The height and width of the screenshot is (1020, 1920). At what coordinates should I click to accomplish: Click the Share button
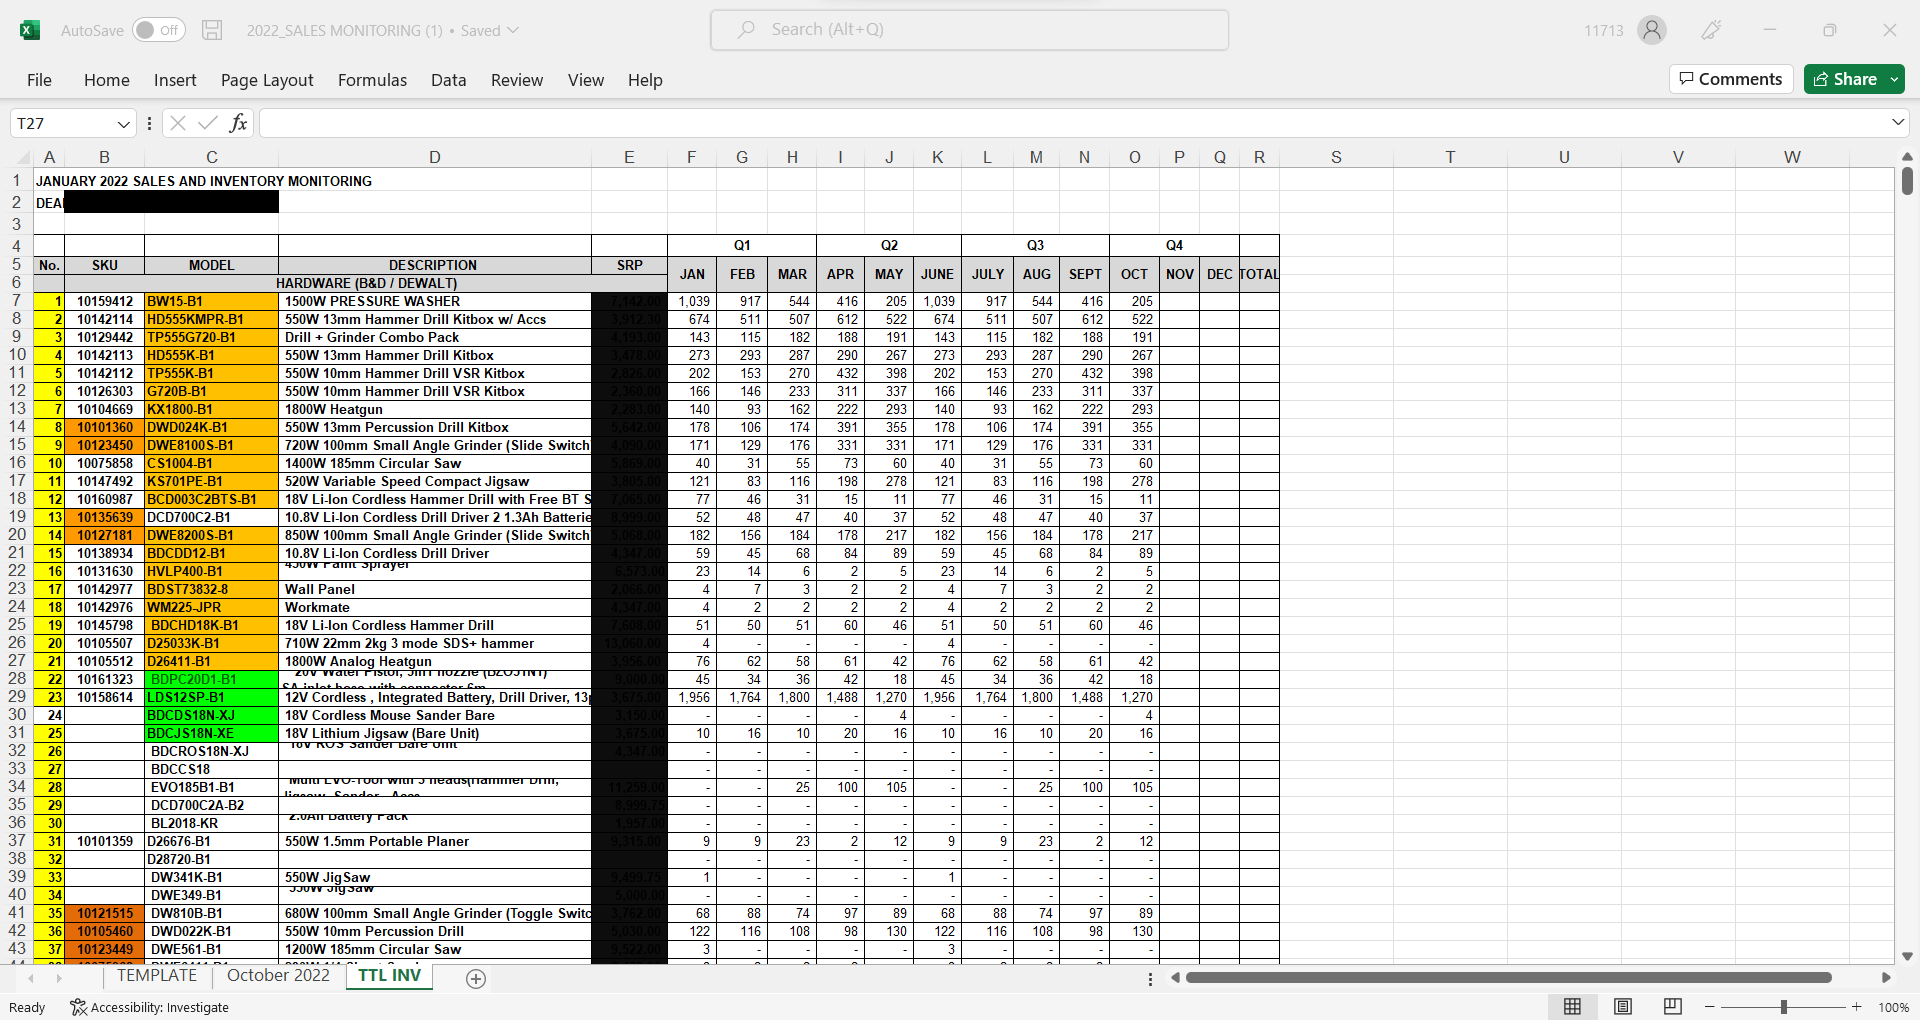tap(1845, 79)
